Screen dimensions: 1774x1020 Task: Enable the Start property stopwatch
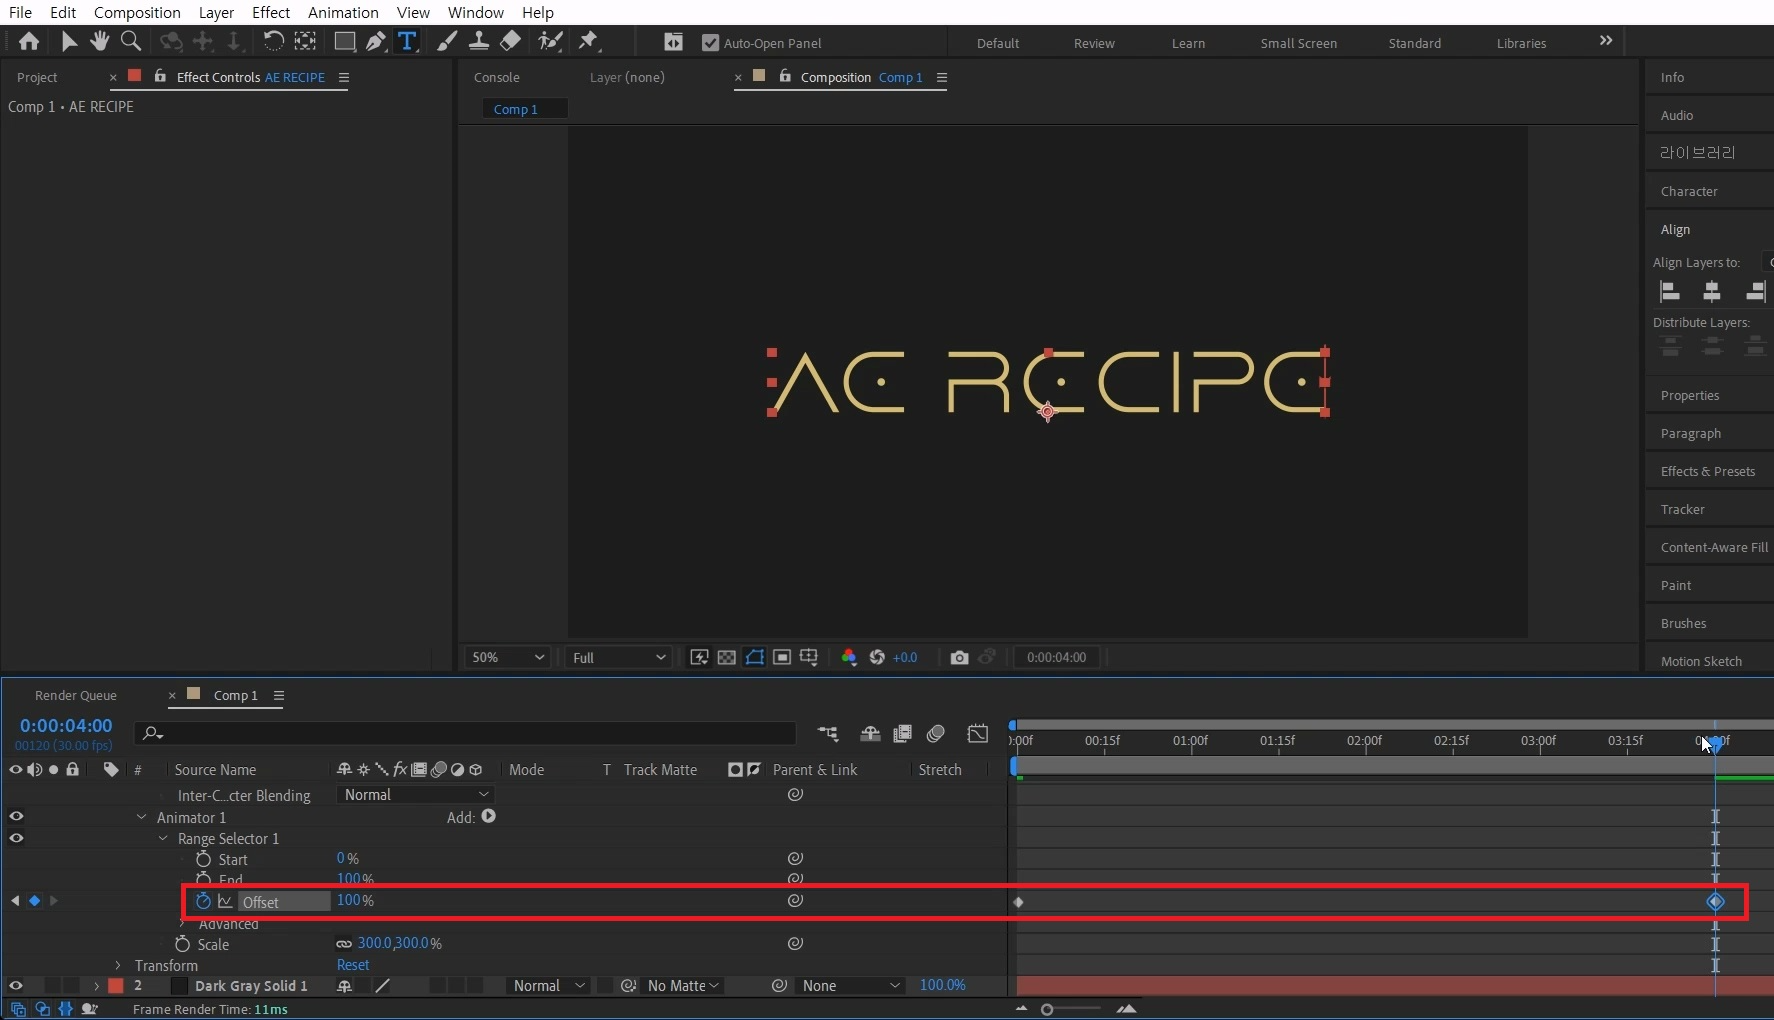[203, 859]
